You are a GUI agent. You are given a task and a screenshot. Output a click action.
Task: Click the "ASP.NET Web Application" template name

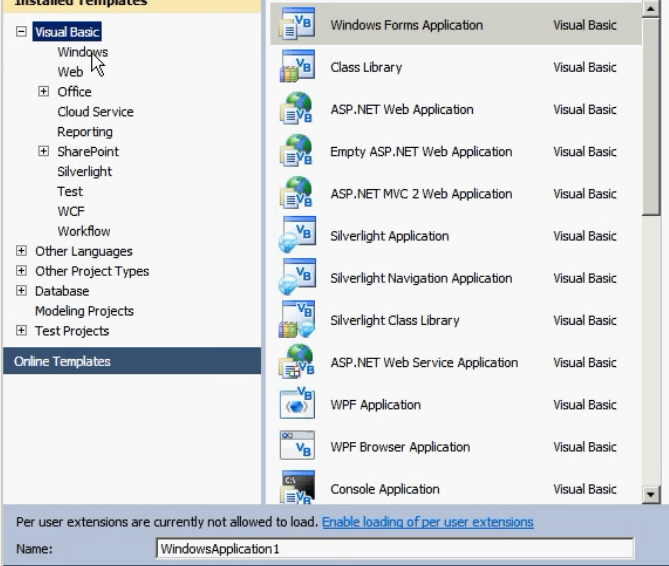402,110
